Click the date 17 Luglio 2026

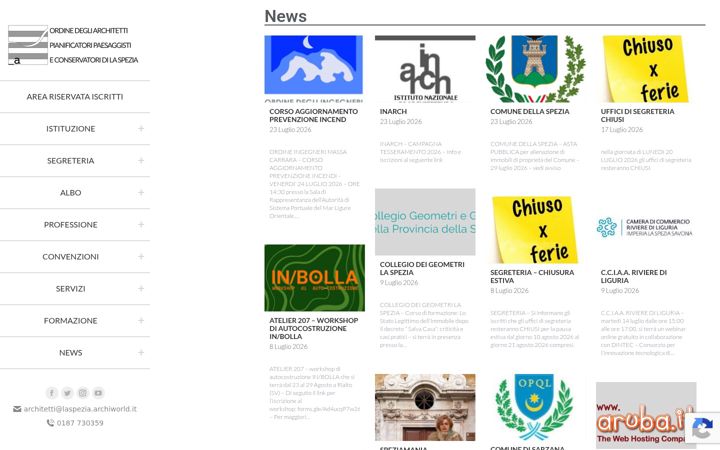(x=622, y=129)
